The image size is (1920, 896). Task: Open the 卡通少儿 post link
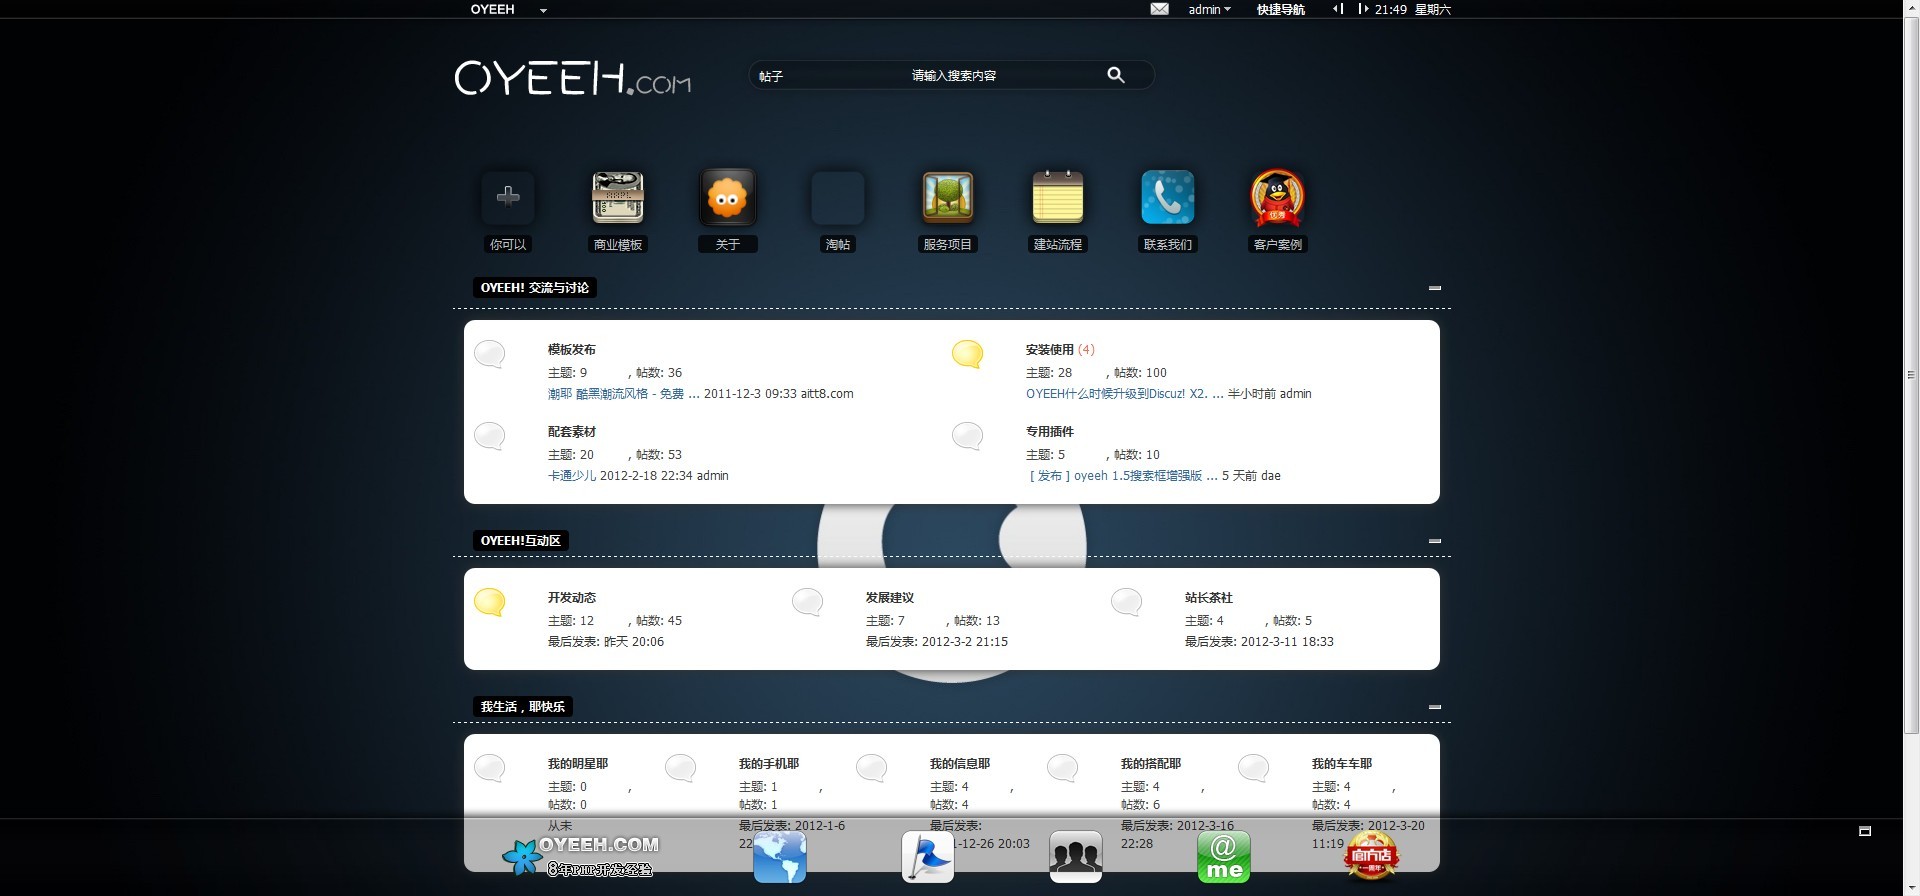572,476
